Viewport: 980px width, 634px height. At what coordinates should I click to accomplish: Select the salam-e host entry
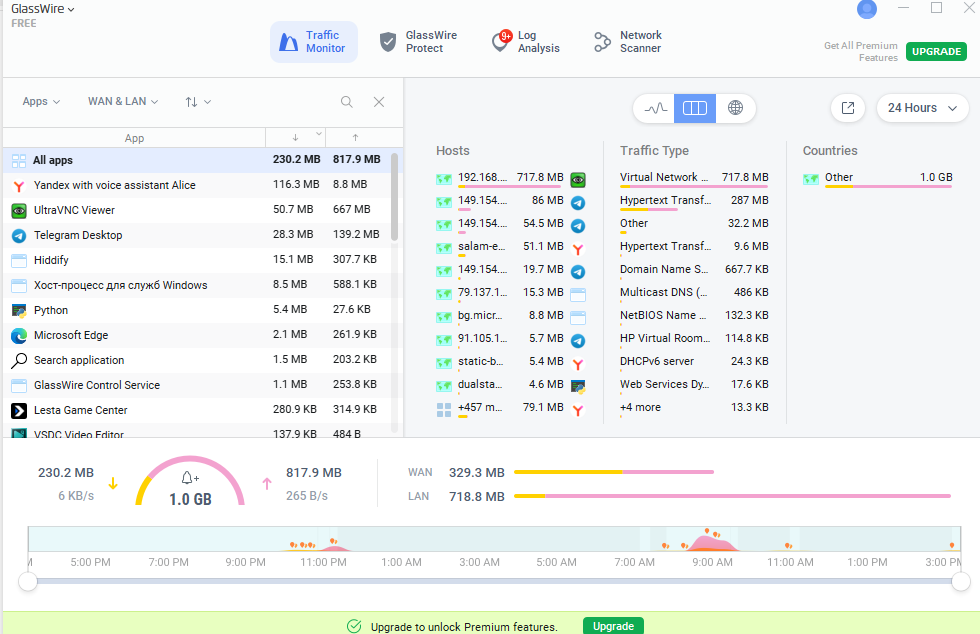coord(499,248)
